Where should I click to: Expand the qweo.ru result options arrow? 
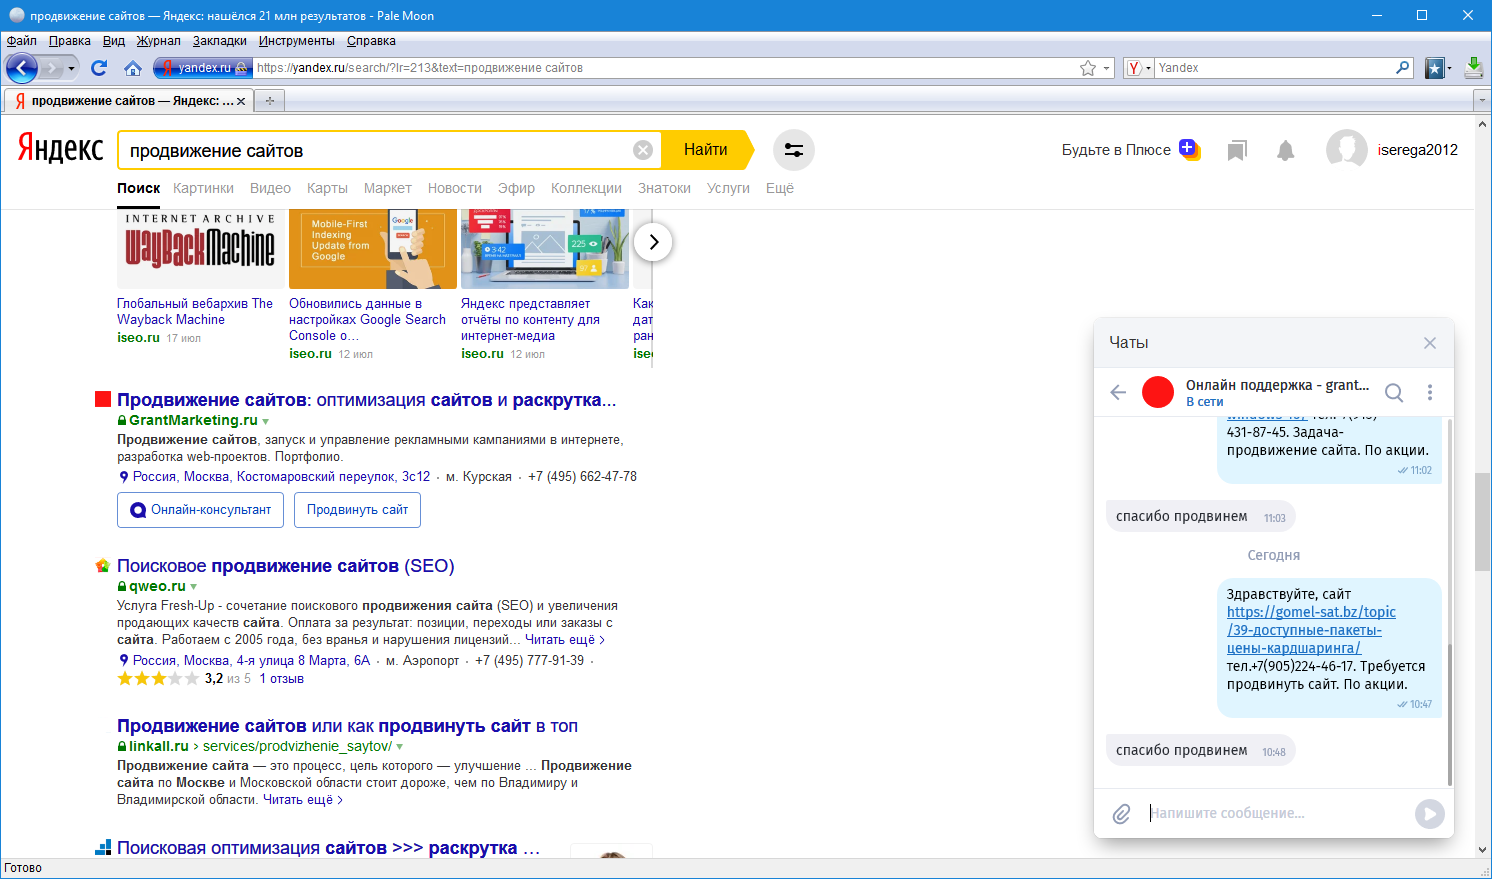(193, 587)
